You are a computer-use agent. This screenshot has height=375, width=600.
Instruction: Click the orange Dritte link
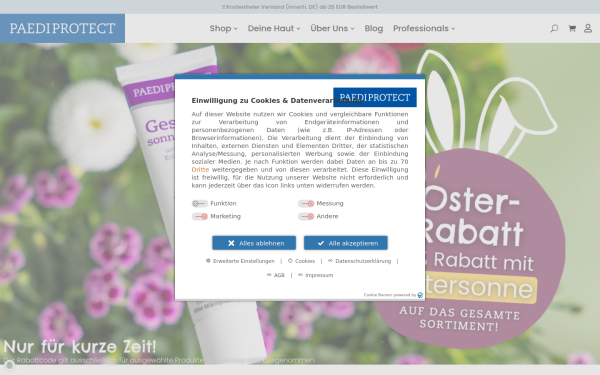pyautogui.click(x=200, y=170)
